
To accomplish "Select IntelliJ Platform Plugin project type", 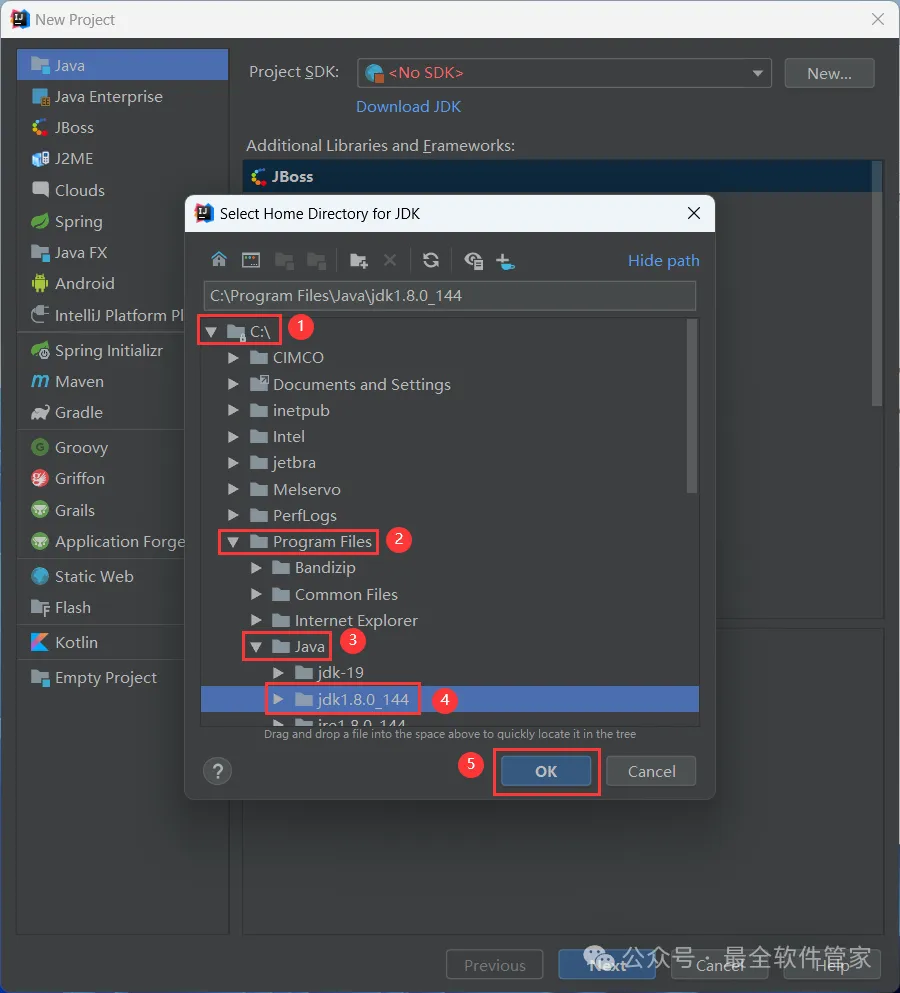I will (x=101, y=315).
